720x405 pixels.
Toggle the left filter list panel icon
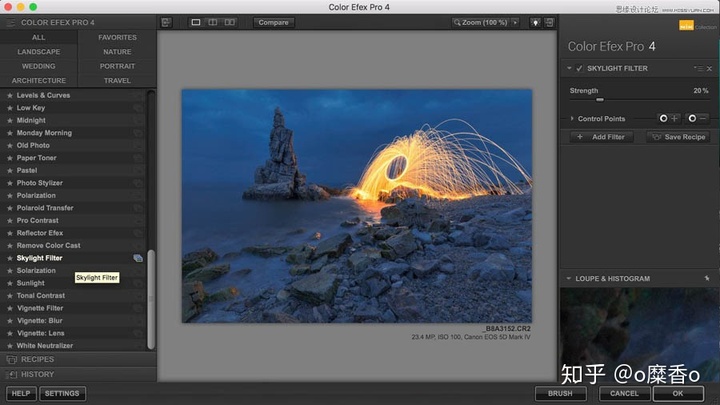(x=166, y=22)
